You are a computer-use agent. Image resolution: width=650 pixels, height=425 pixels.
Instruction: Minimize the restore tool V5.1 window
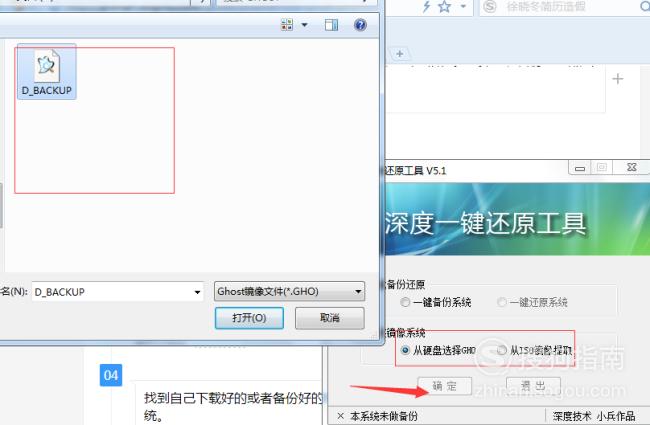pos(580,168)
